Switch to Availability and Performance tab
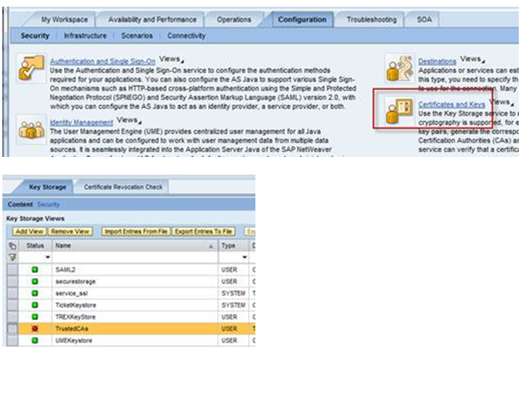The image size is (520, 397). click(152, 20)
